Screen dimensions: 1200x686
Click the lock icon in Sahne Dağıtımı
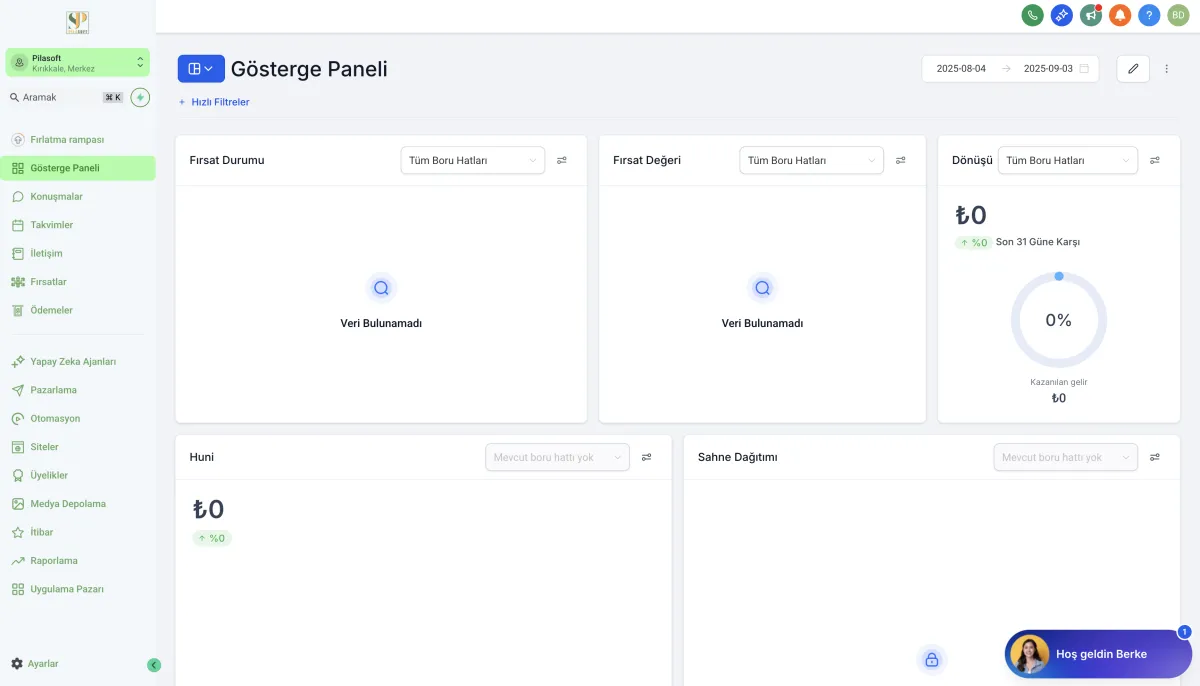click(x=932, y=660)
